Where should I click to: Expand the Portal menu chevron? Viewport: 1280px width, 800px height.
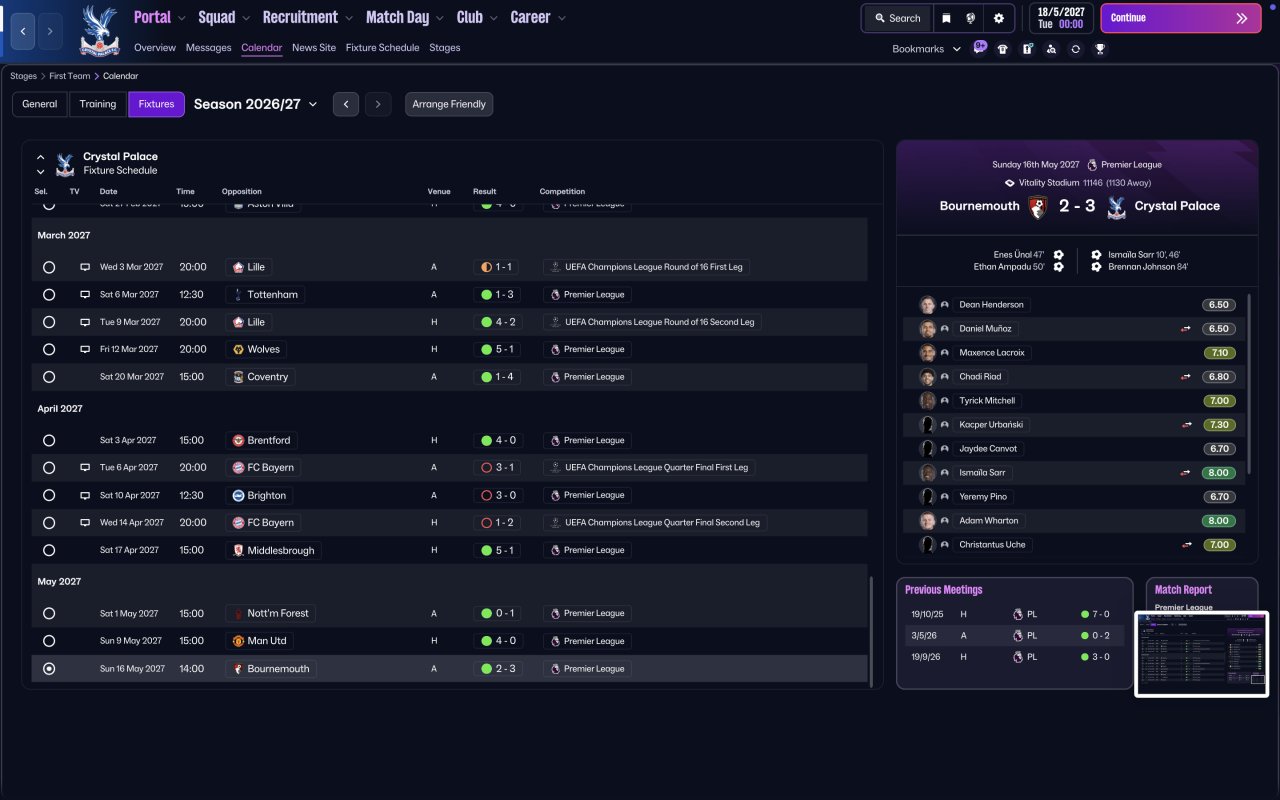(181, 18)
